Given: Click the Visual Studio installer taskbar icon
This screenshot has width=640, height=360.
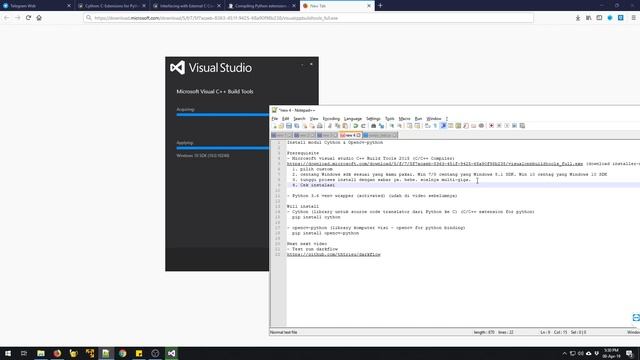Looking at the screenshot, I should coord(171,353).
